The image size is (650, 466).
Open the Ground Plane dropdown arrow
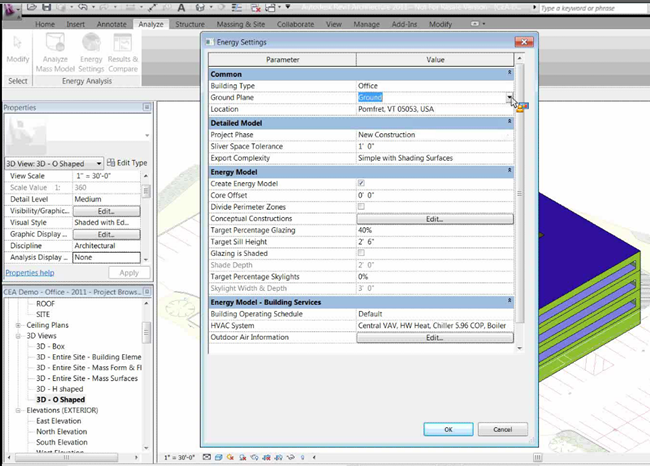coord(509,97)
